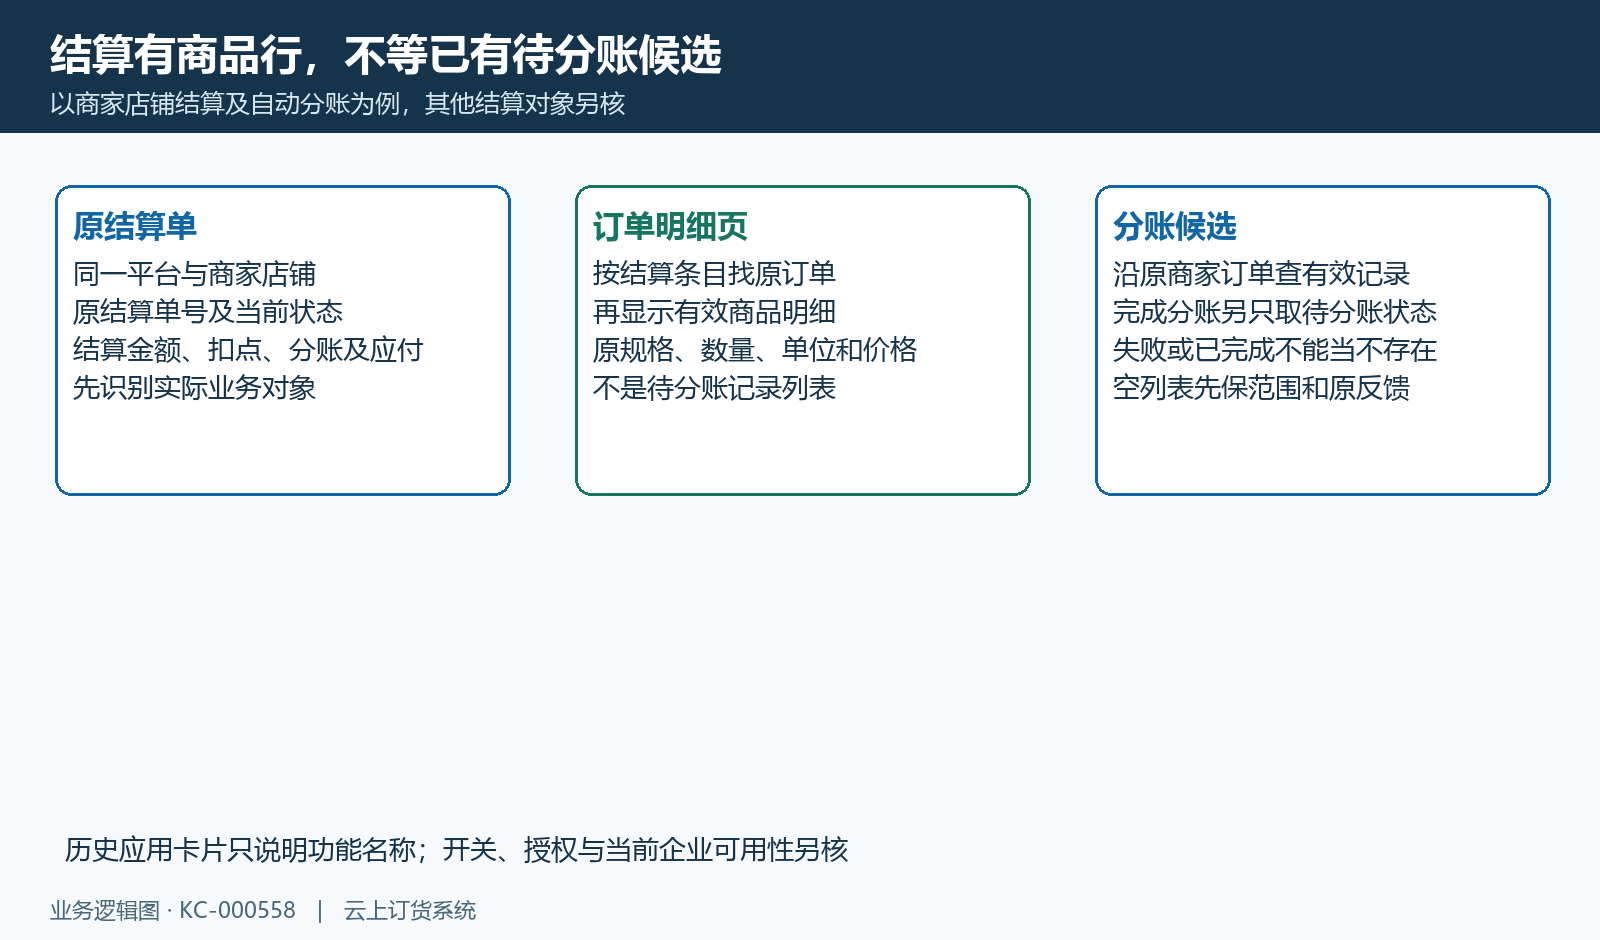Select line 按结算条目找原订单
The image size is (1600, 940).
(x=715, y=274)
